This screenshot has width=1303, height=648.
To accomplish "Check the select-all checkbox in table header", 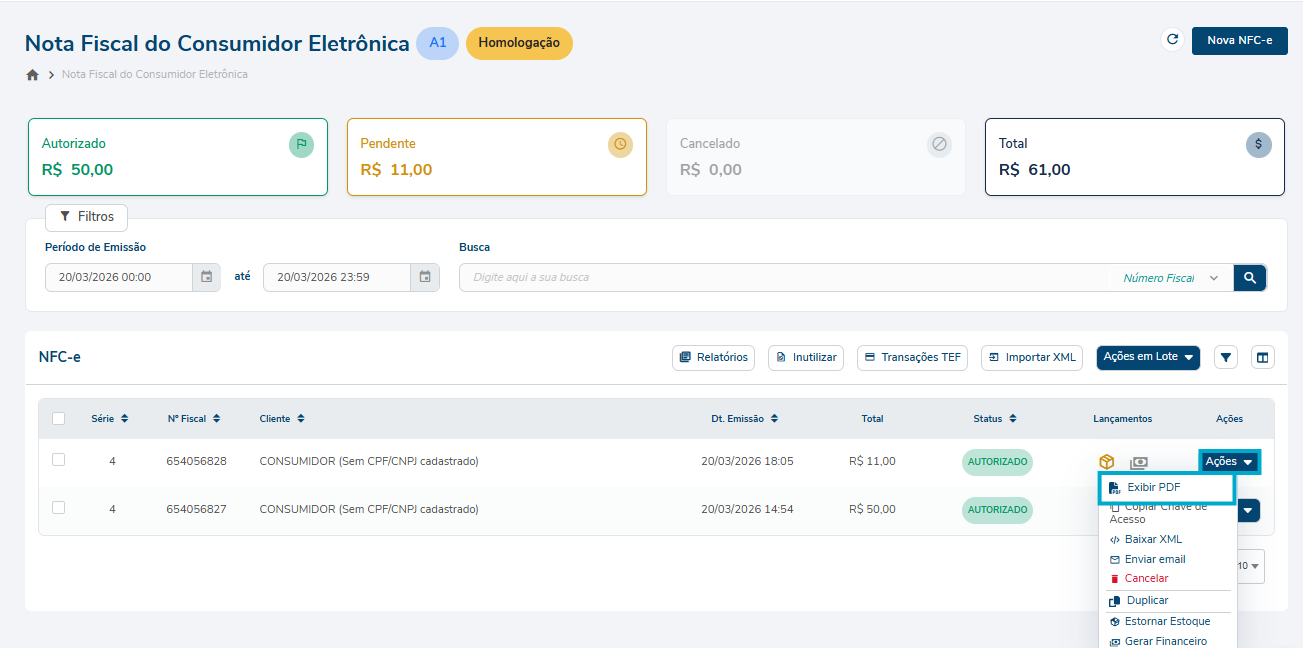I will click(x=59, y=418).
